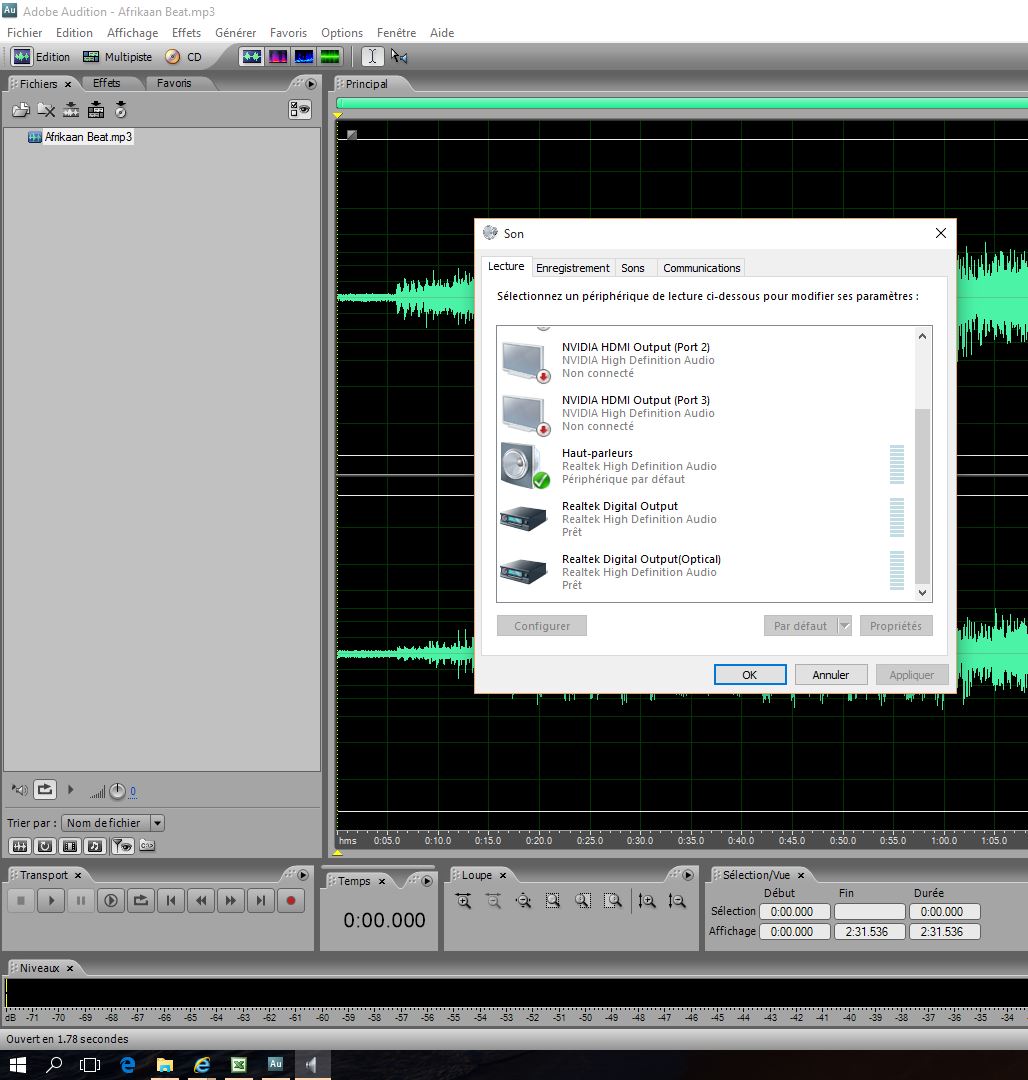The height and width of the screenshot is (1080, 1028).
Task: Click the rewind button in Transport
Action: pyautogui.click(x=201, y=900)
